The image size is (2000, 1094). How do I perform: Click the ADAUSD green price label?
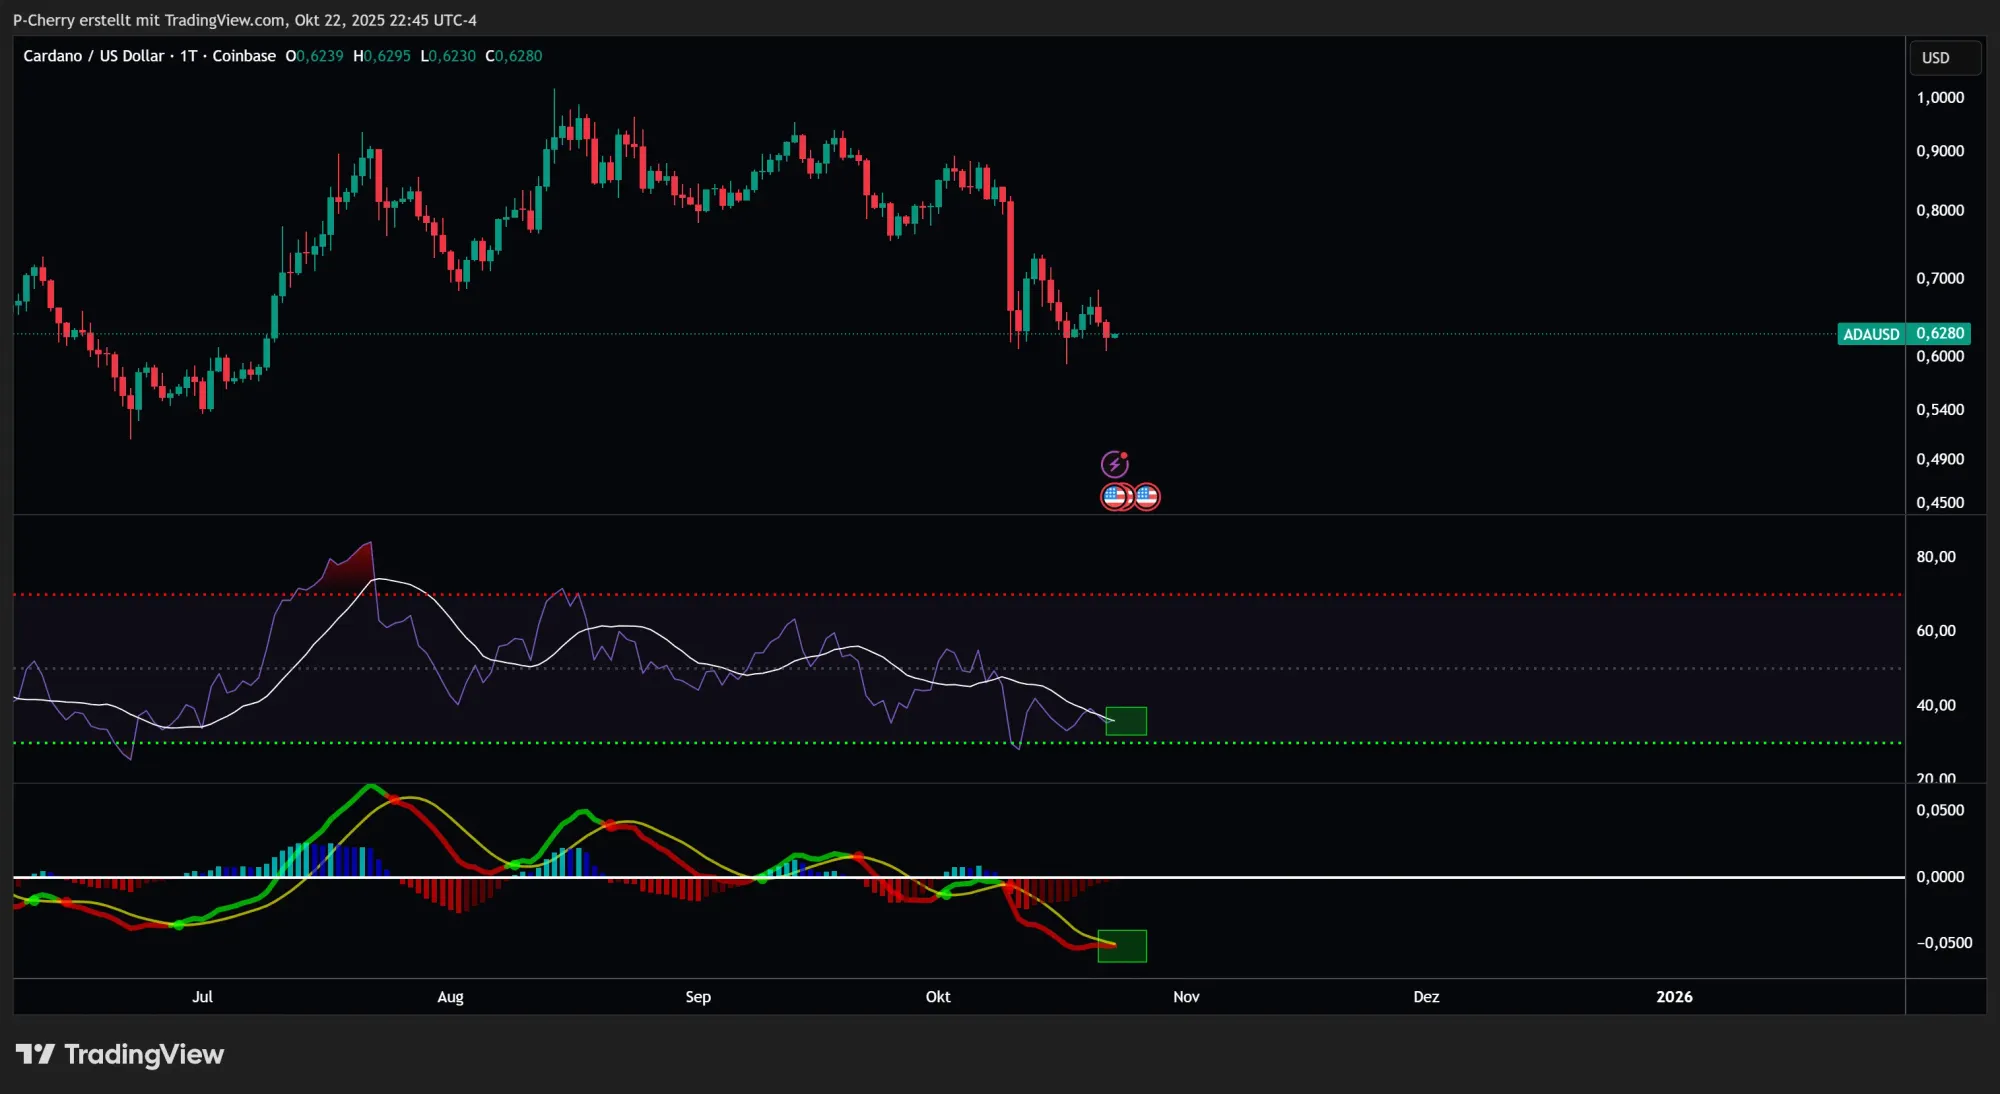point(1871,334)
